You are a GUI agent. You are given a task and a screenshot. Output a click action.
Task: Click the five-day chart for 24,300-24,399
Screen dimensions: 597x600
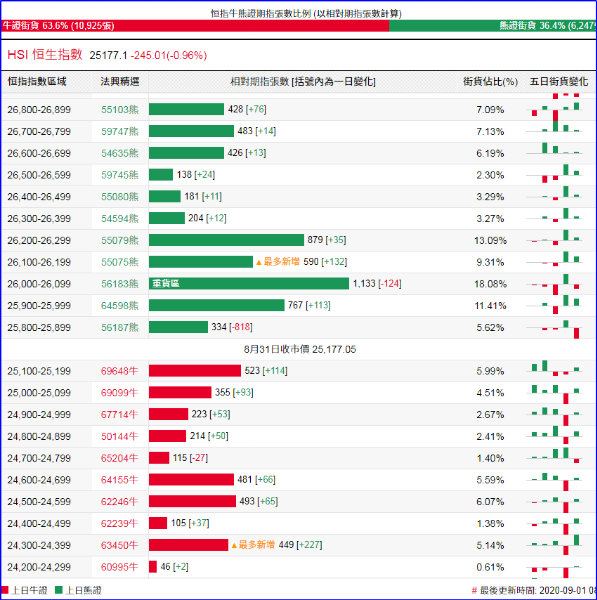click(x=554, y=545)
